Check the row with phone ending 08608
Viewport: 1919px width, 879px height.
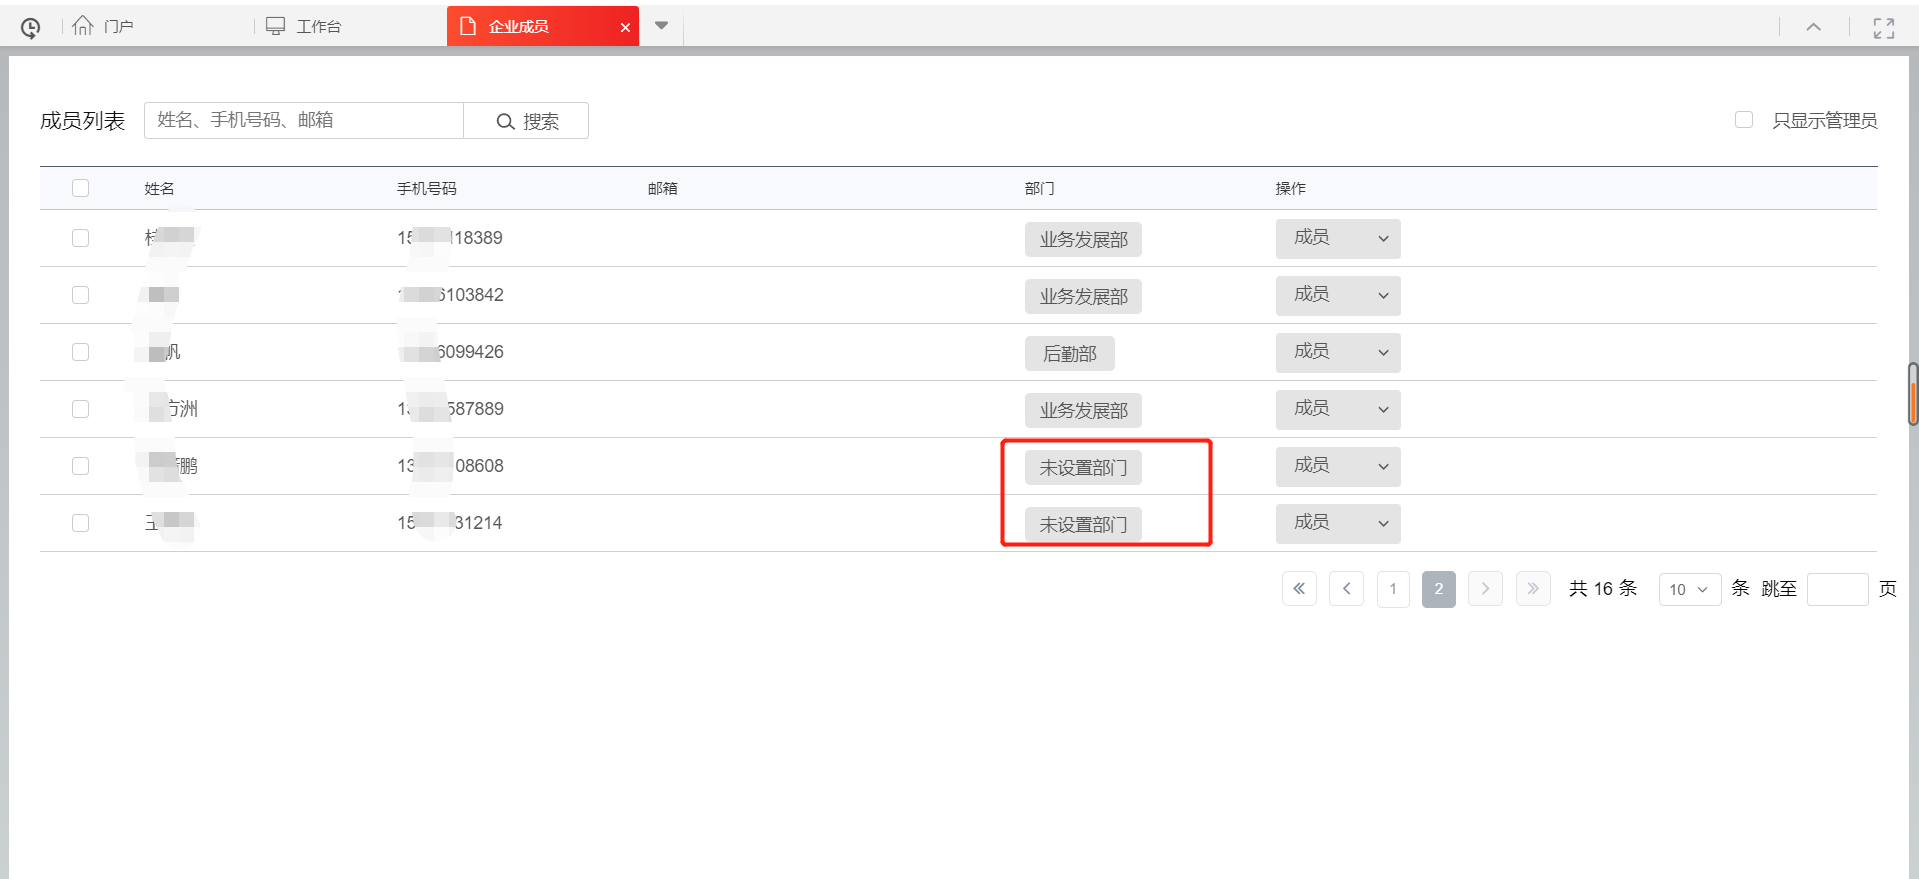point(81,466)
